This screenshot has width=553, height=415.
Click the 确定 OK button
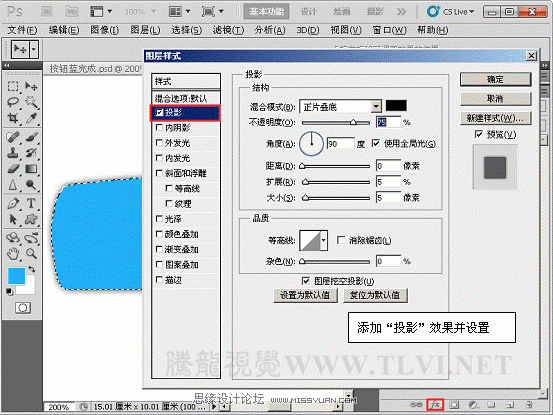[495, 79]
